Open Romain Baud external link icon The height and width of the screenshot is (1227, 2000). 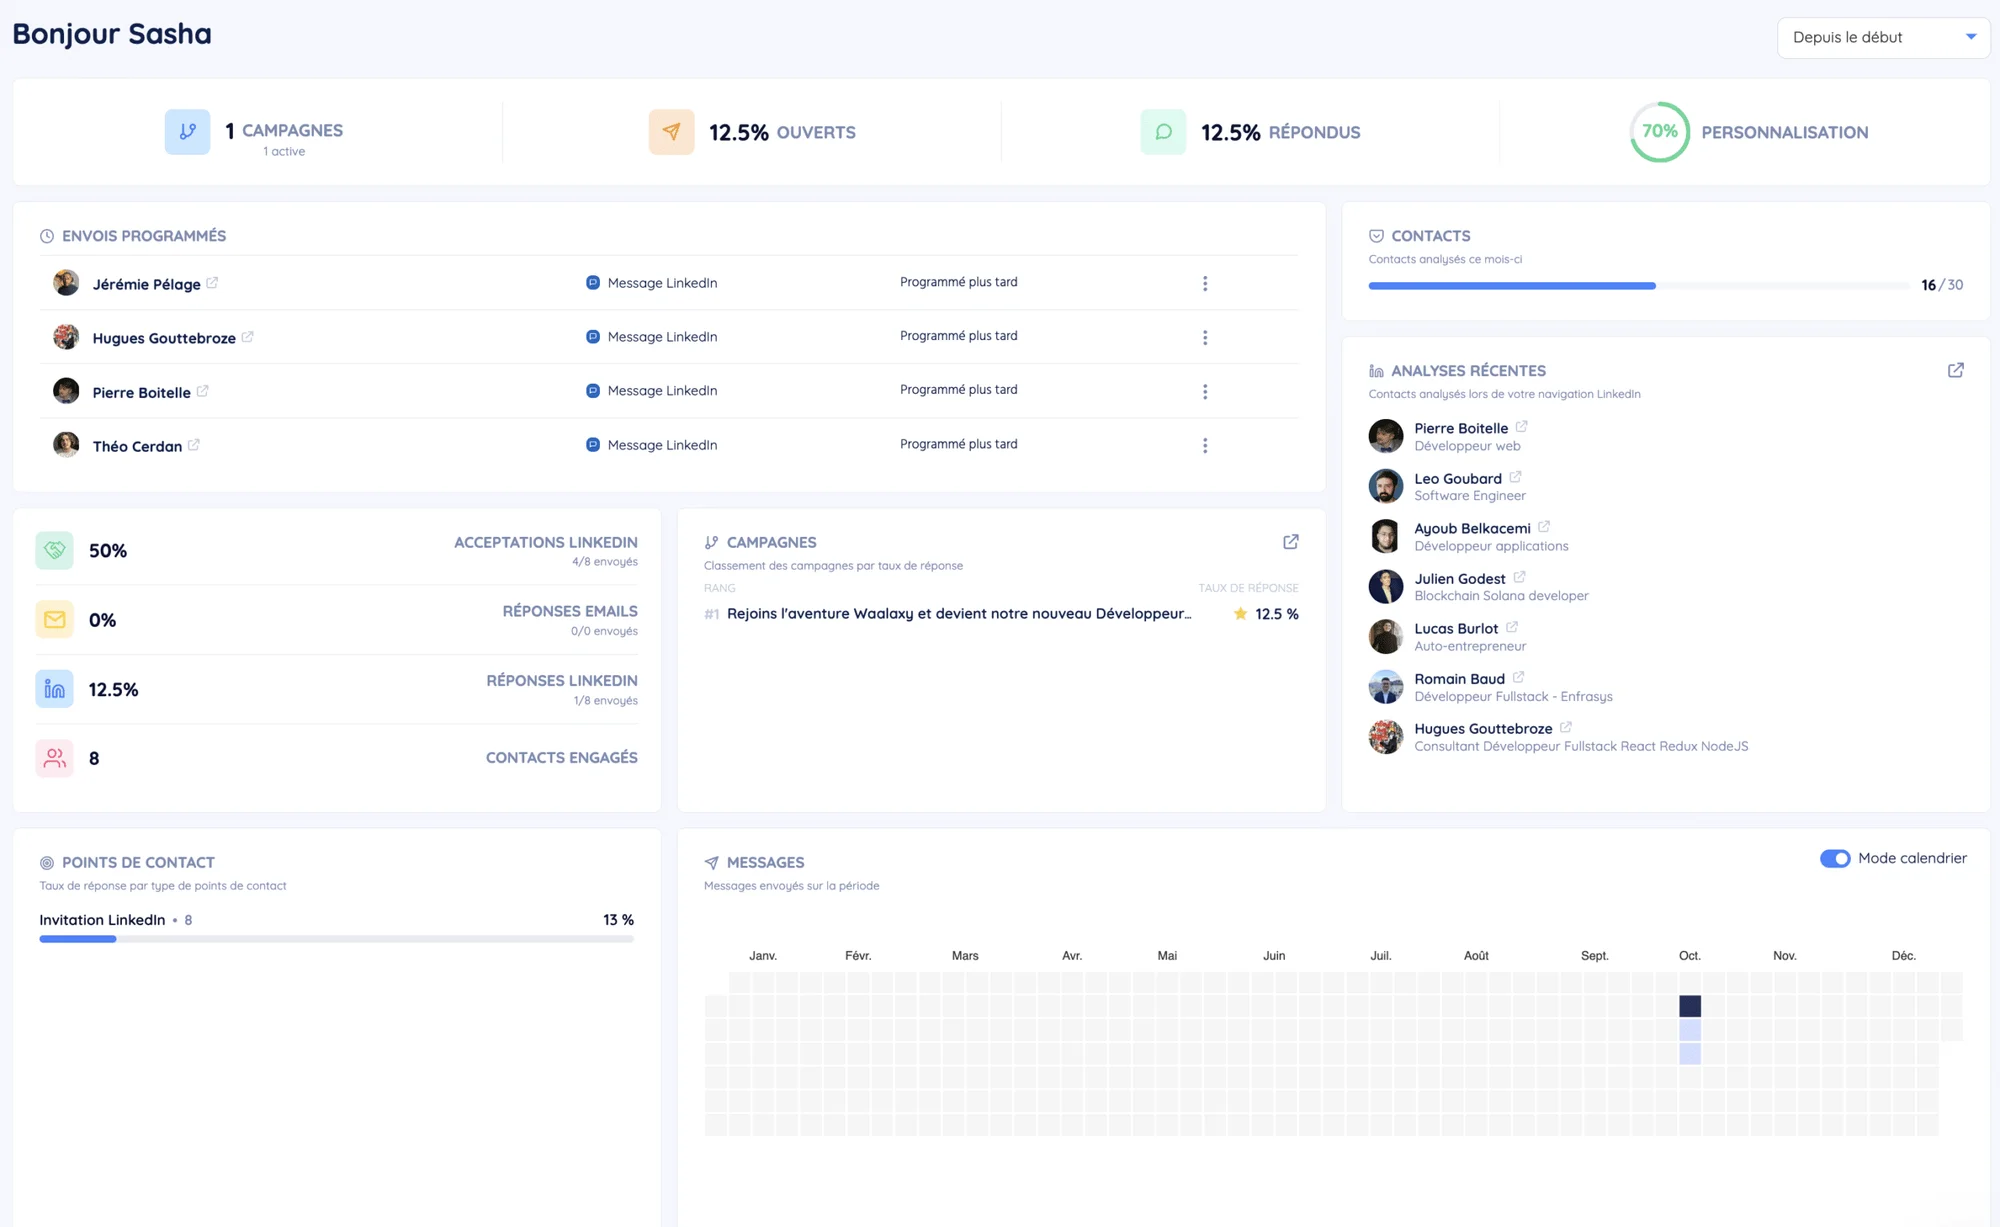(x=1518, y=677)
